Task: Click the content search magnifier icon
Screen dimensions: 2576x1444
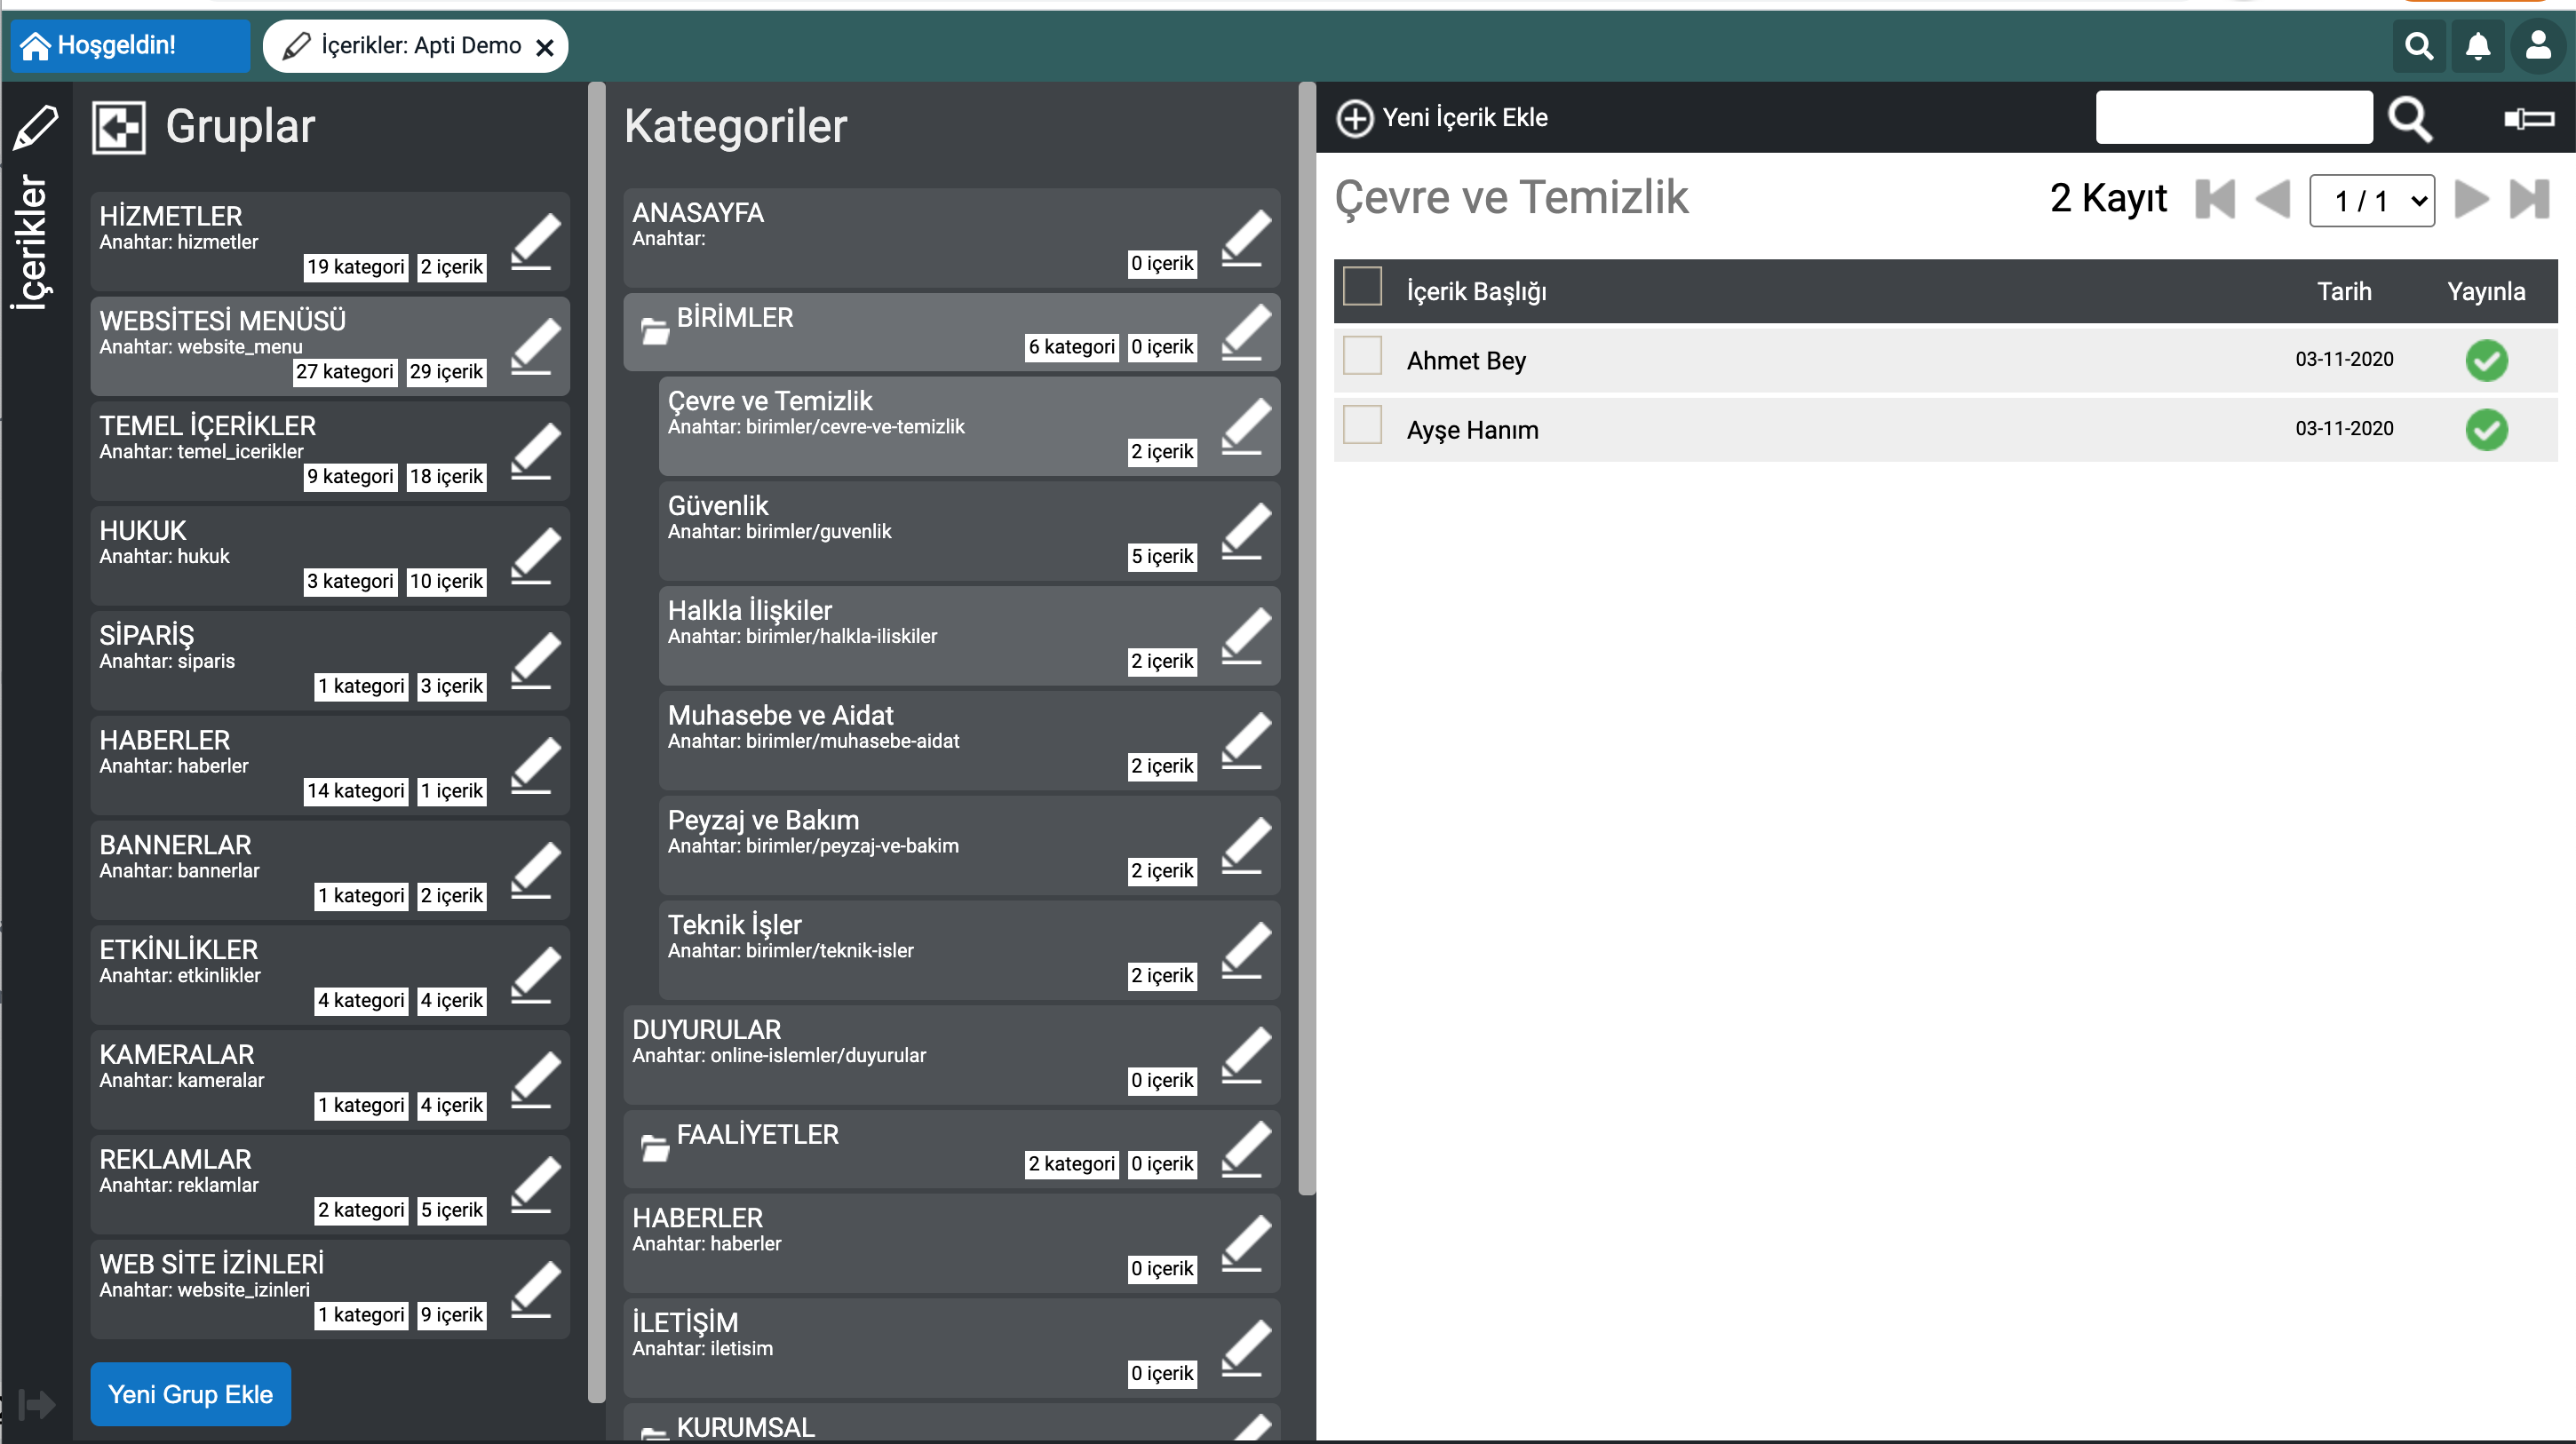Action: (2409, 119)
